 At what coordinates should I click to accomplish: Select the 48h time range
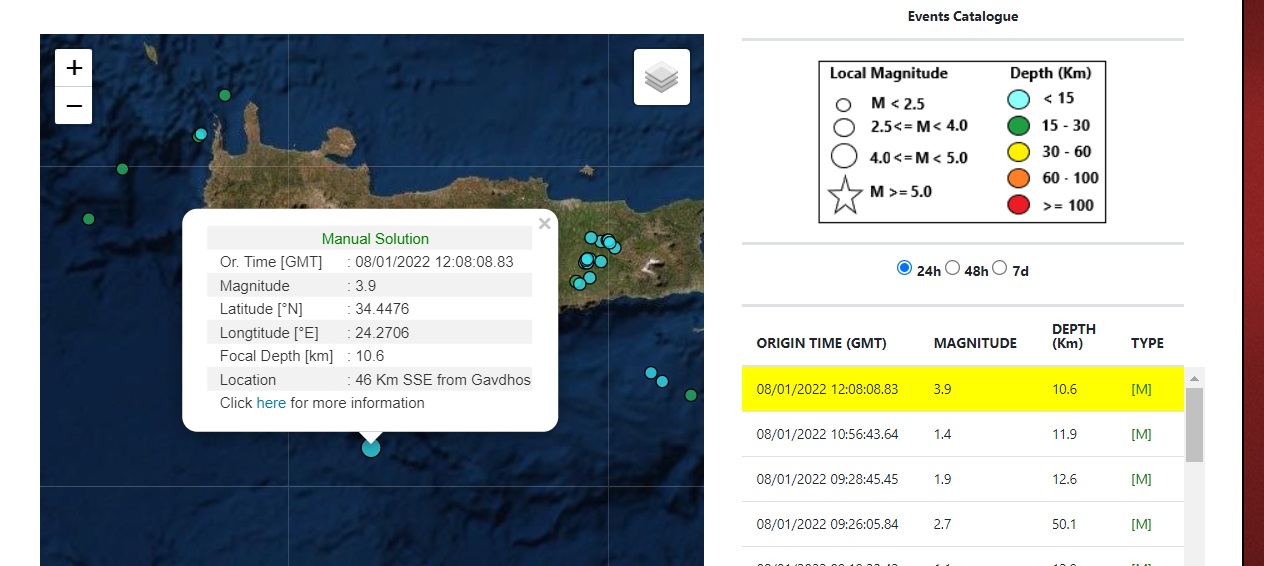[952, 268]
